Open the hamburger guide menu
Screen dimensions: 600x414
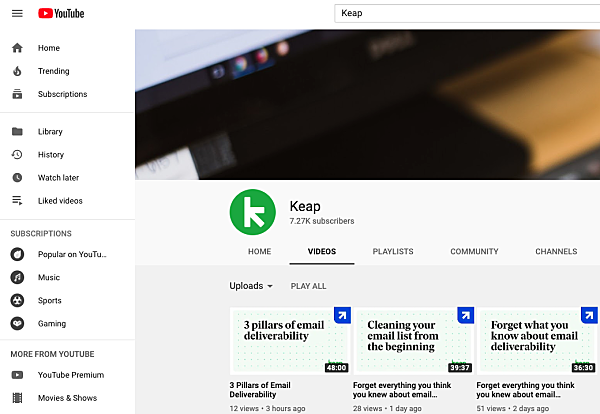tap(17, 14)
